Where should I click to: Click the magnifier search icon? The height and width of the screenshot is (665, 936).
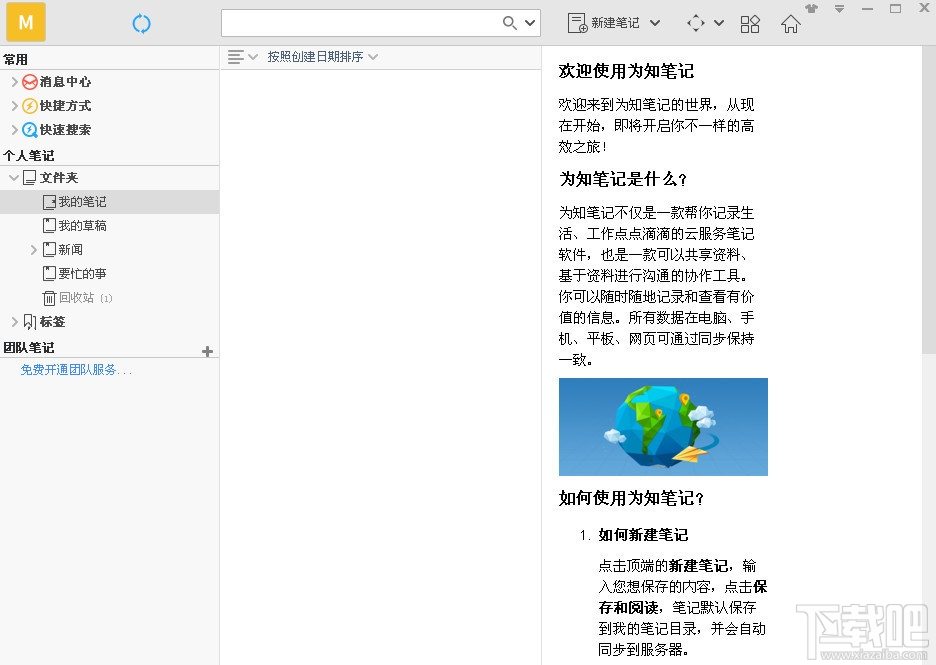tap(509, 23)
